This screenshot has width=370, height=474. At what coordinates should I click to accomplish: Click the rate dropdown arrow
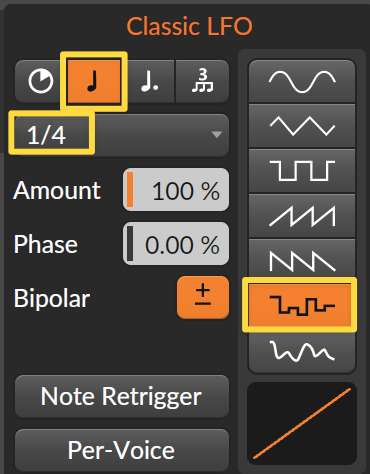[217, 135]
